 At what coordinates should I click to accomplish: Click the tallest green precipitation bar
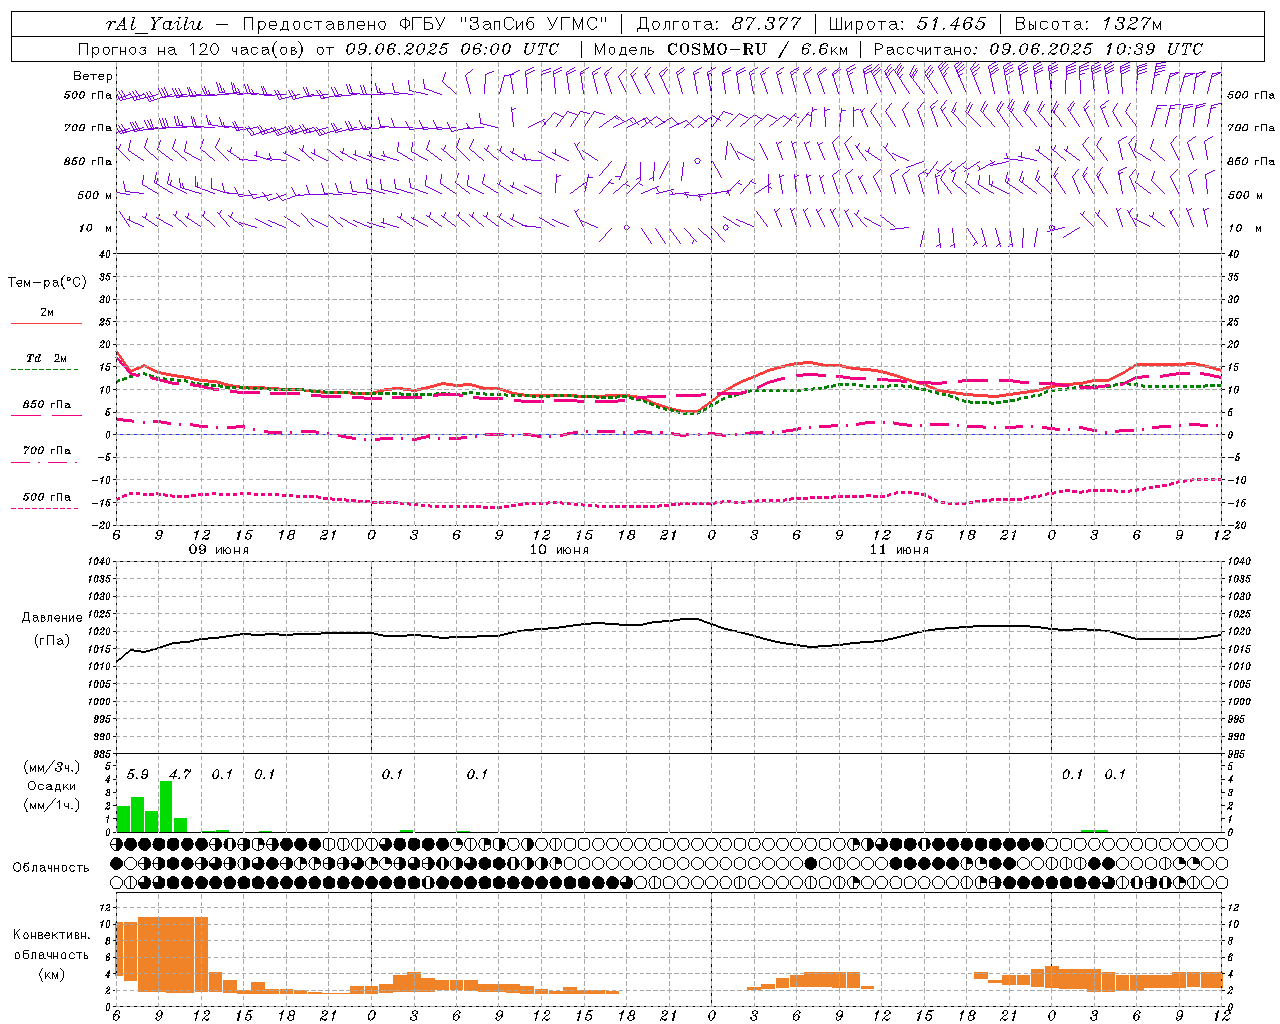coord(166,806)
